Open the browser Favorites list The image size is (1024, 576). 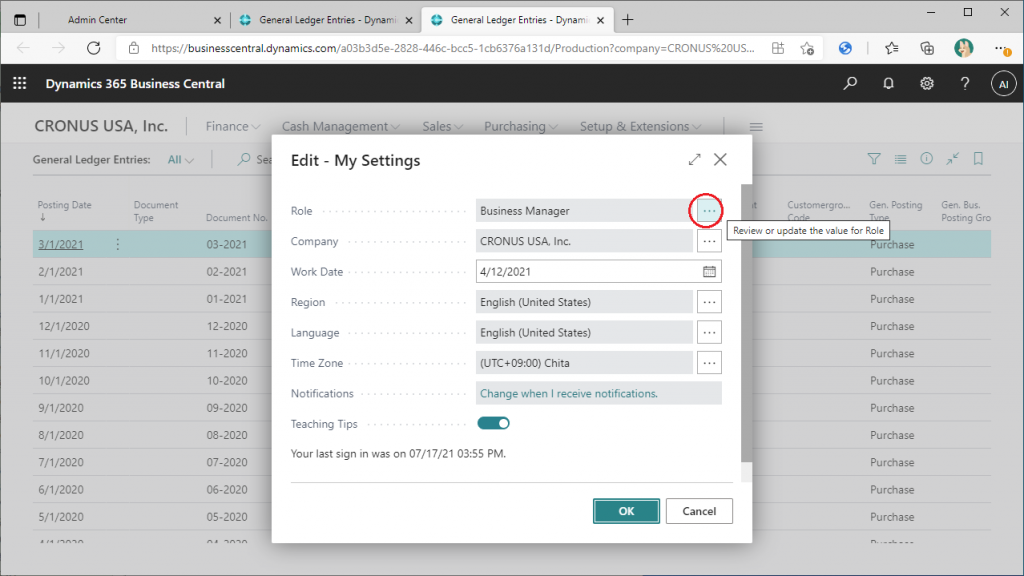(x=891, y=48)
